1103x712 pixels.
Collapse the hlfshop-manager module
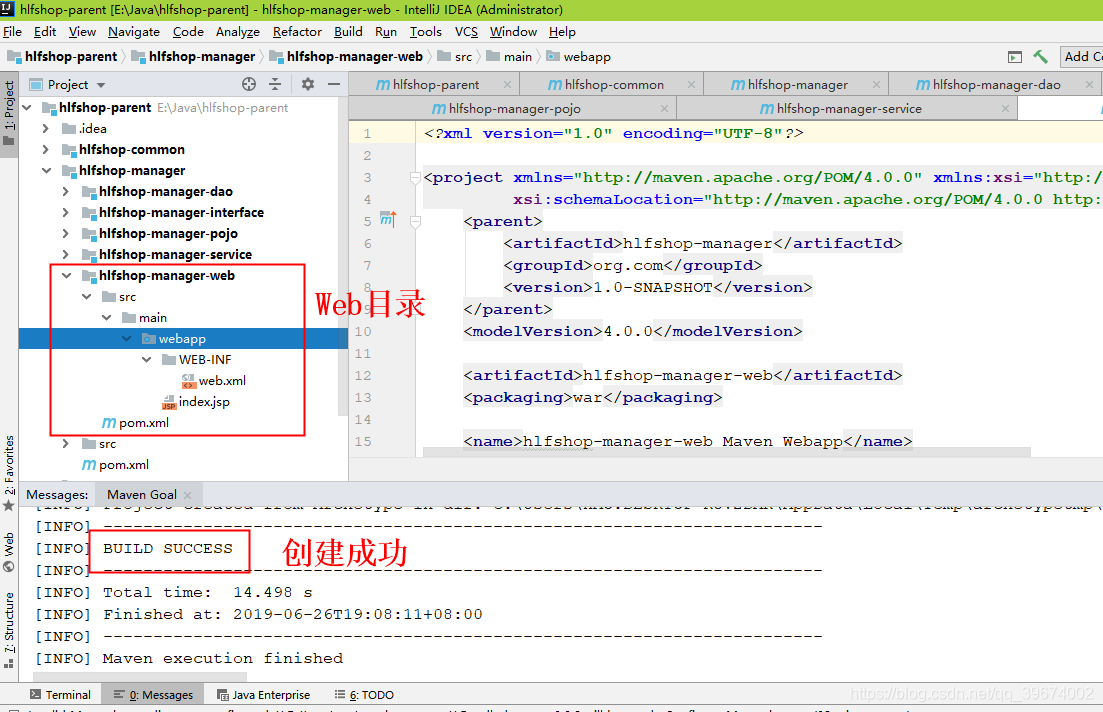pos(46,171)
